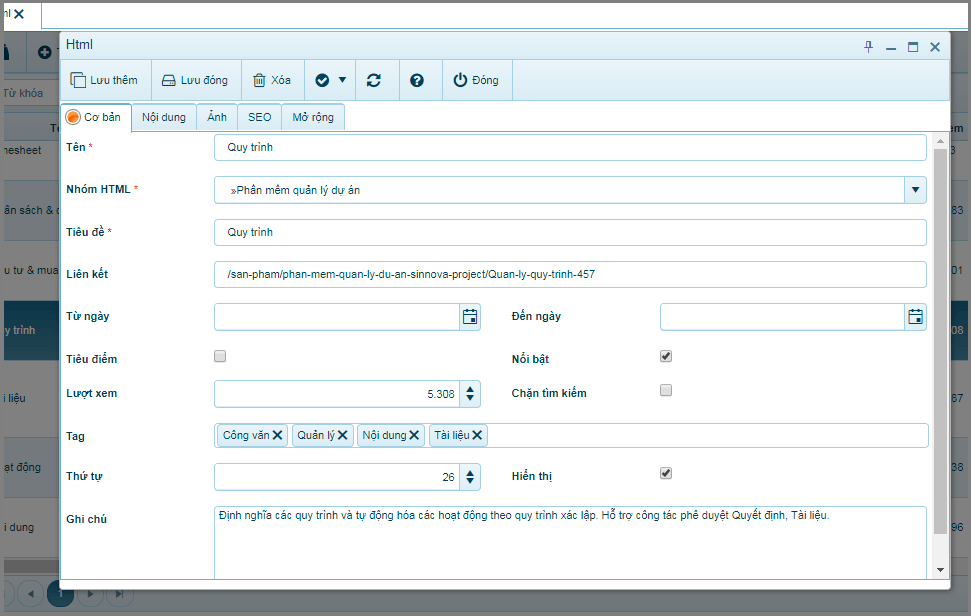Click the Lượt xem number field
Viewport: 971px width, 616px height.
337,394
